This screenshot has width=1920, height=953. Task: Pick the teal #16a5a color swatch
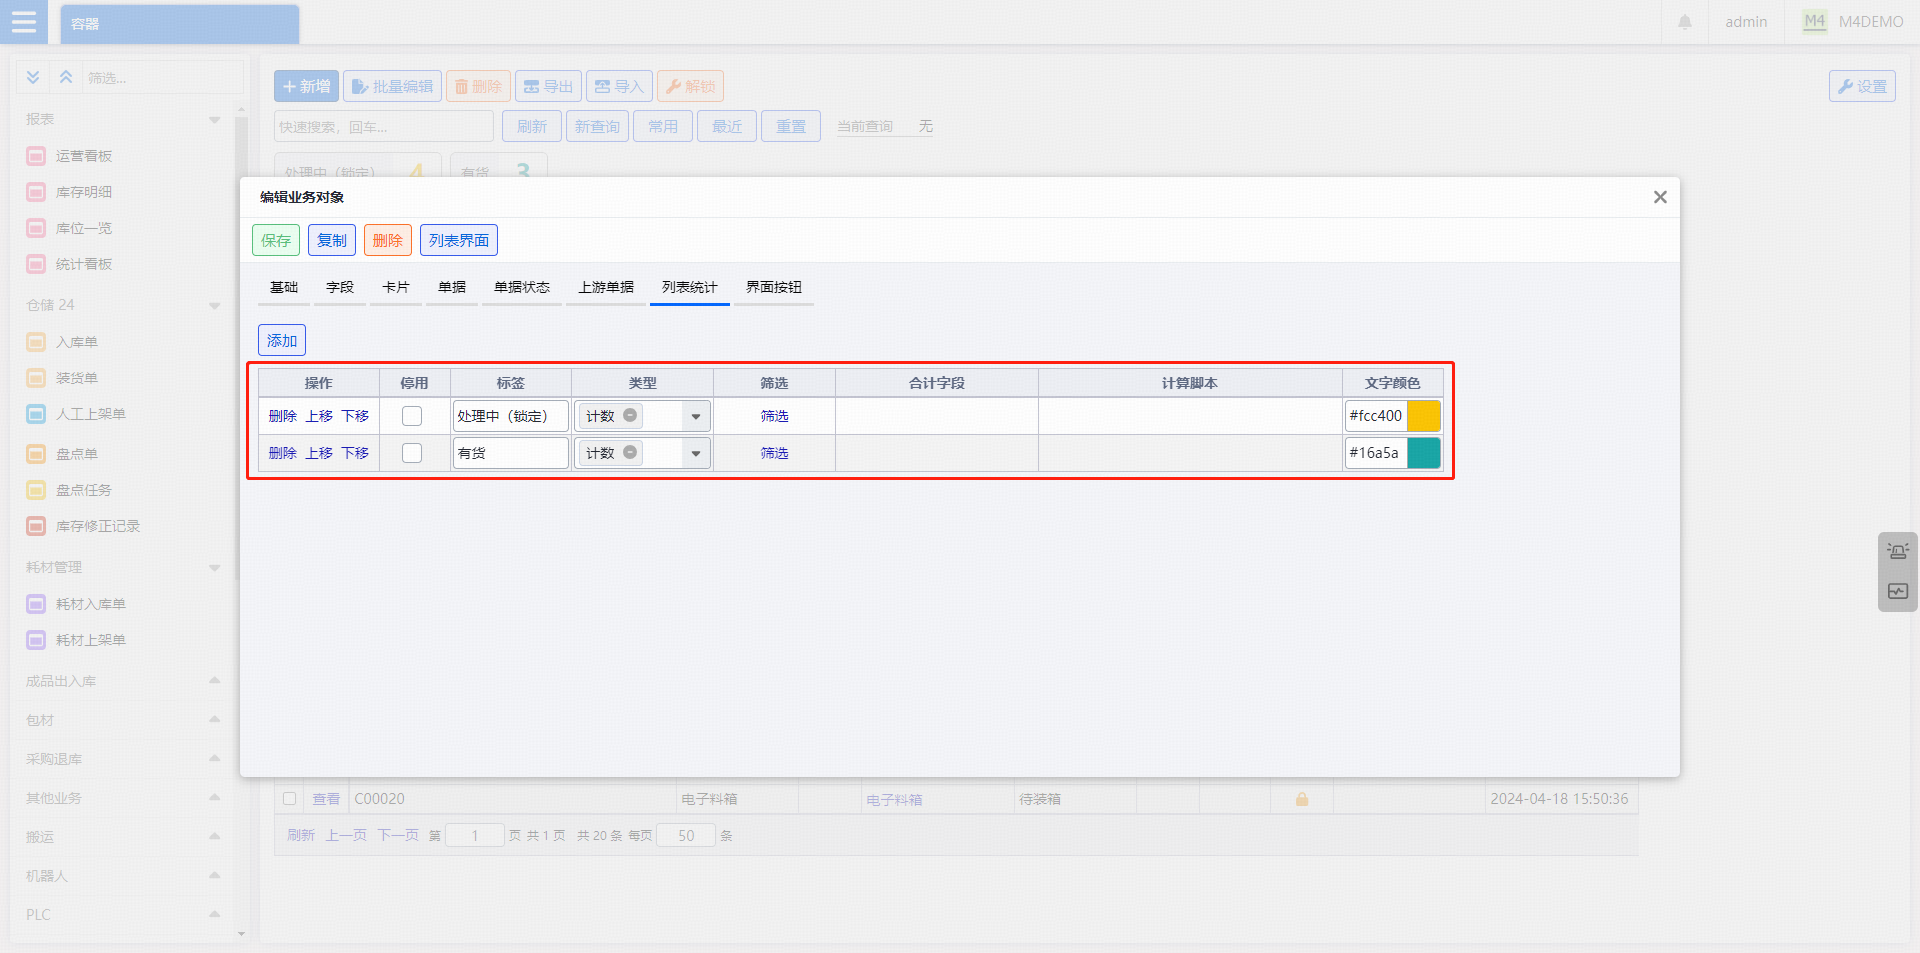tap(1423, 453)
